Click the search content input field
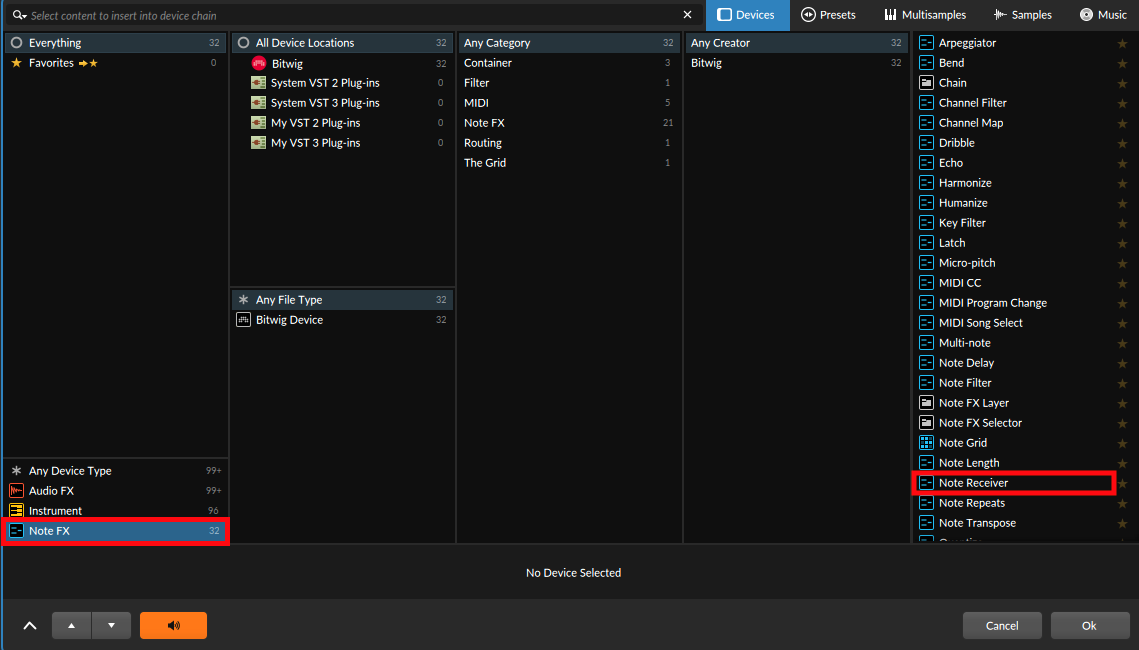The height and width of the screenshot is (650, 1139). tap(352, 15)
